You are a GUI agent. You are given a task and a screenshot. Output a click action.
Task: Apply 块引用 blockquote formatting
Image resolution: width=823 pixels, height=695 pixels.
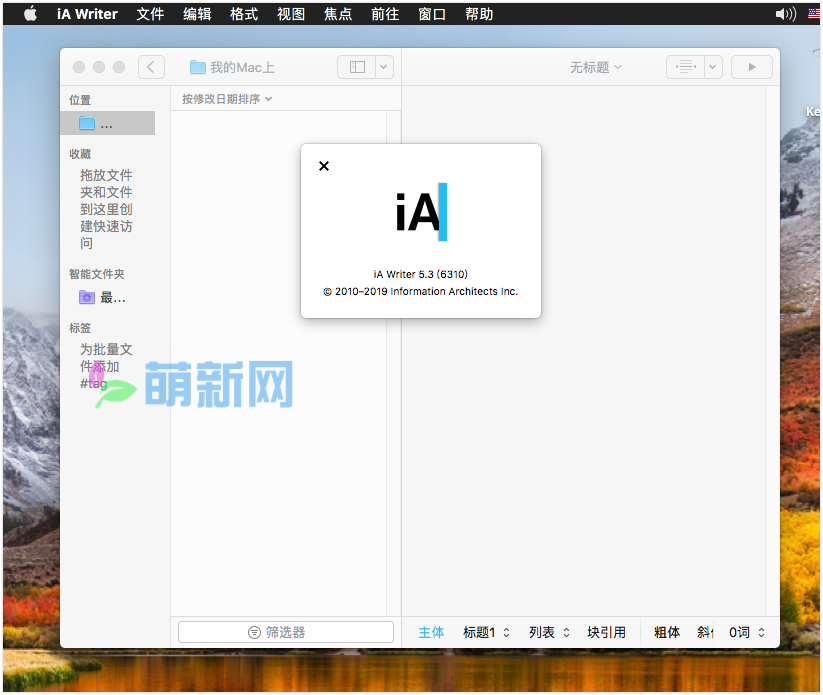tap(606, 632)
